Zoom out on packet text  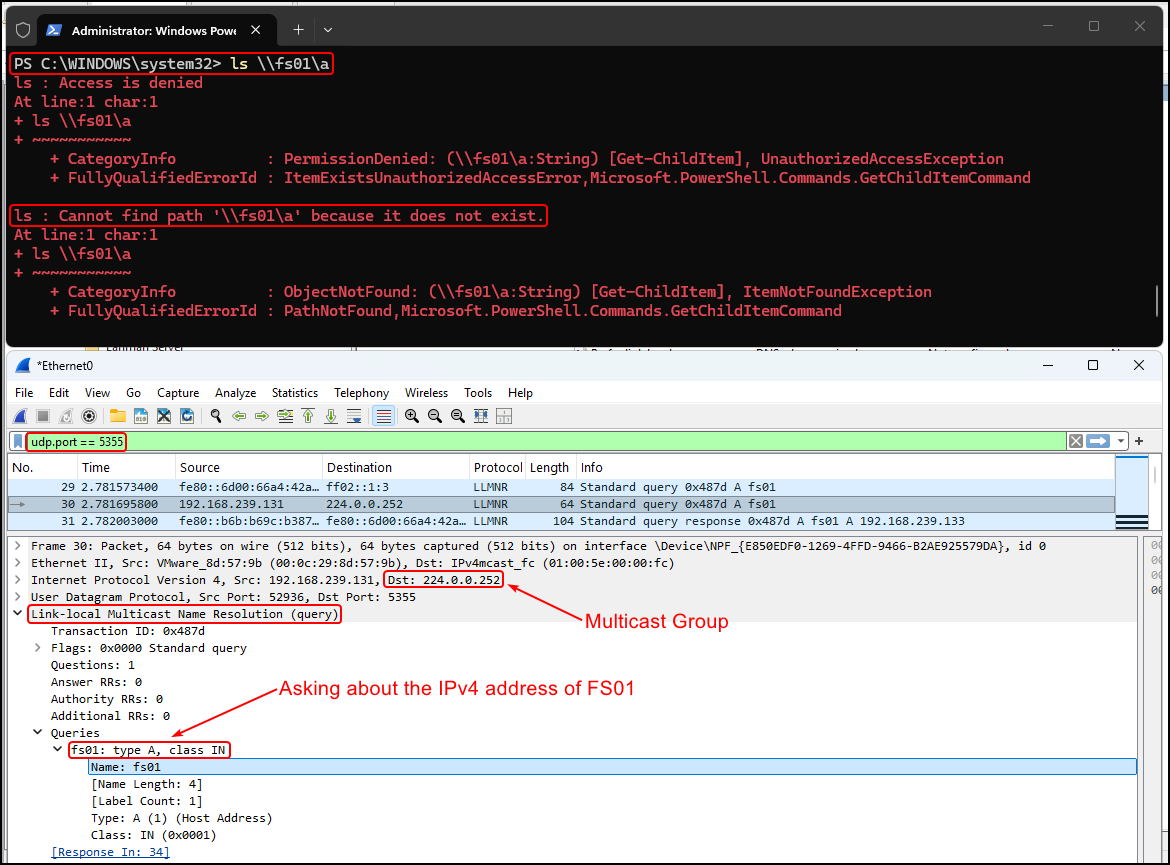coord(435,416)
